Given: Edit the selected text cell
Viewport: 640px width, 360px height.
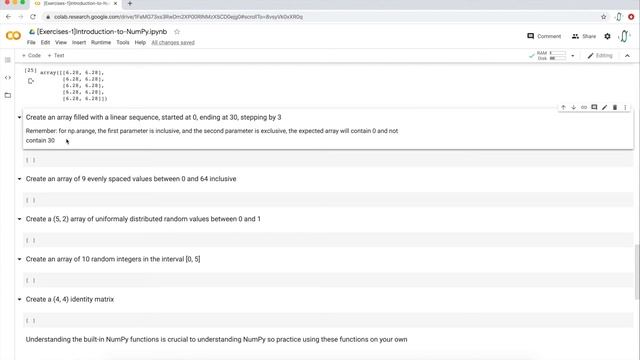Looking at the screenshot, I should pyautogui.click(x=604, y=107).
